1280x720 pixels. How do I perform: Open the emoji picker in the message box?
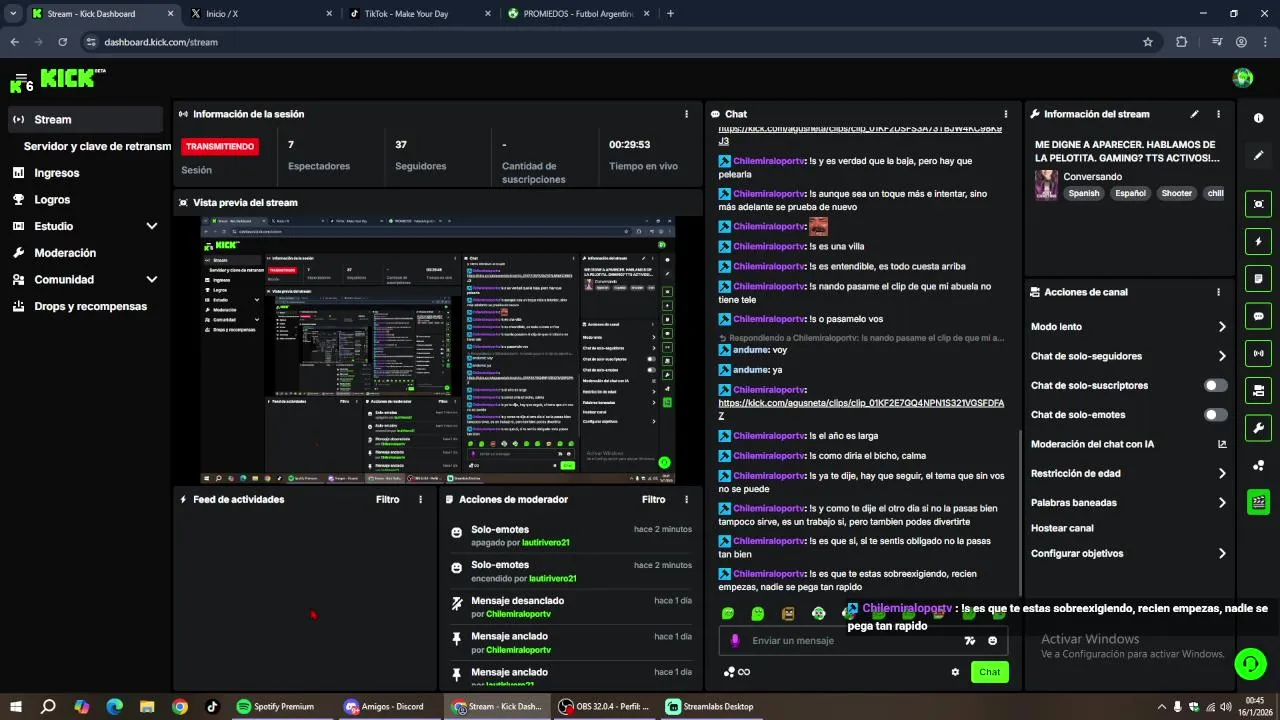pyautogui.click(x=992, y=641)
